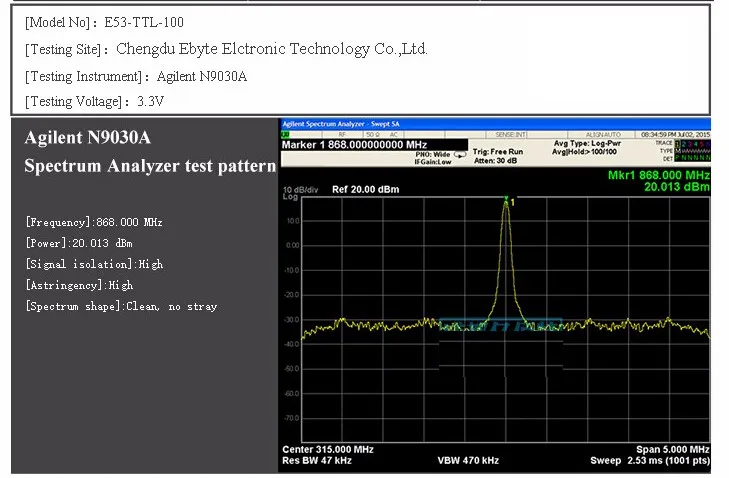
Task: Click the Trig: Free Run label
Action: [497, 152]
